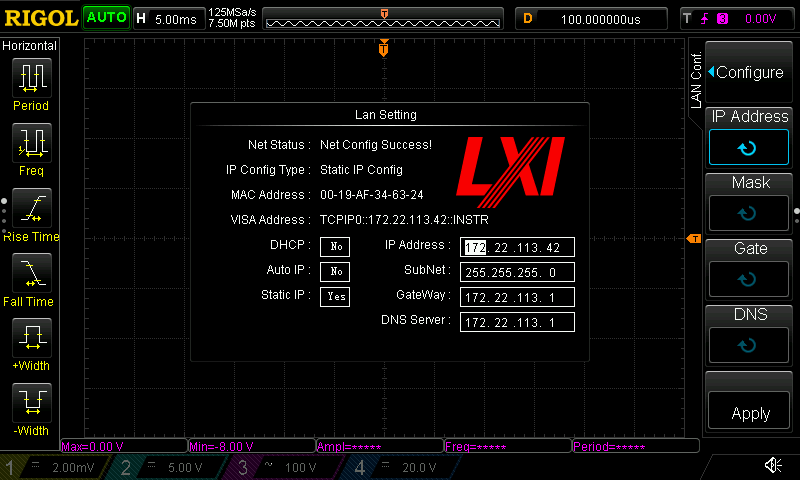800x480 pixels.
Task: Click the Net Config Success status text
Action: pos(376,145)
